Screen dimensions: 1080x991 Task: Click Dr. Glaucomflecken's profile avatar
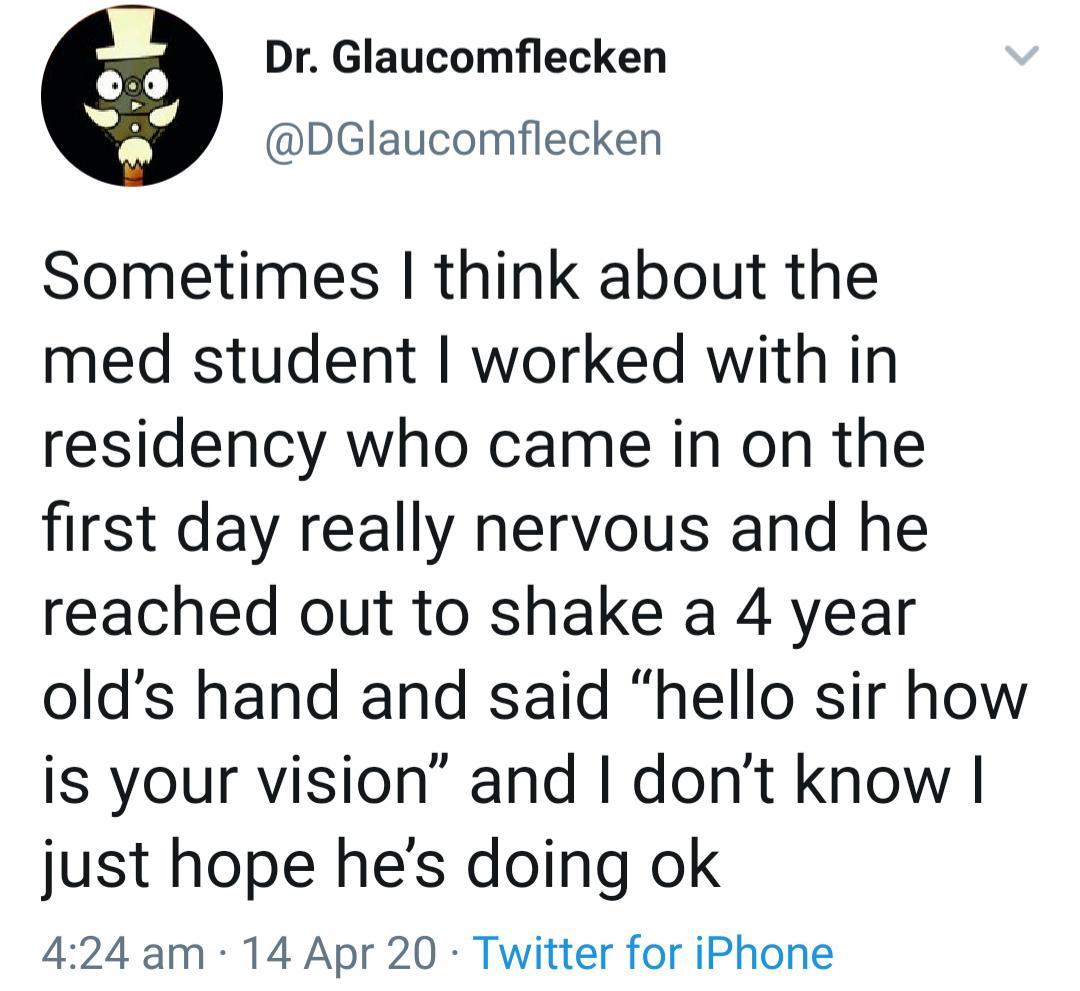(x=131, y=96)
